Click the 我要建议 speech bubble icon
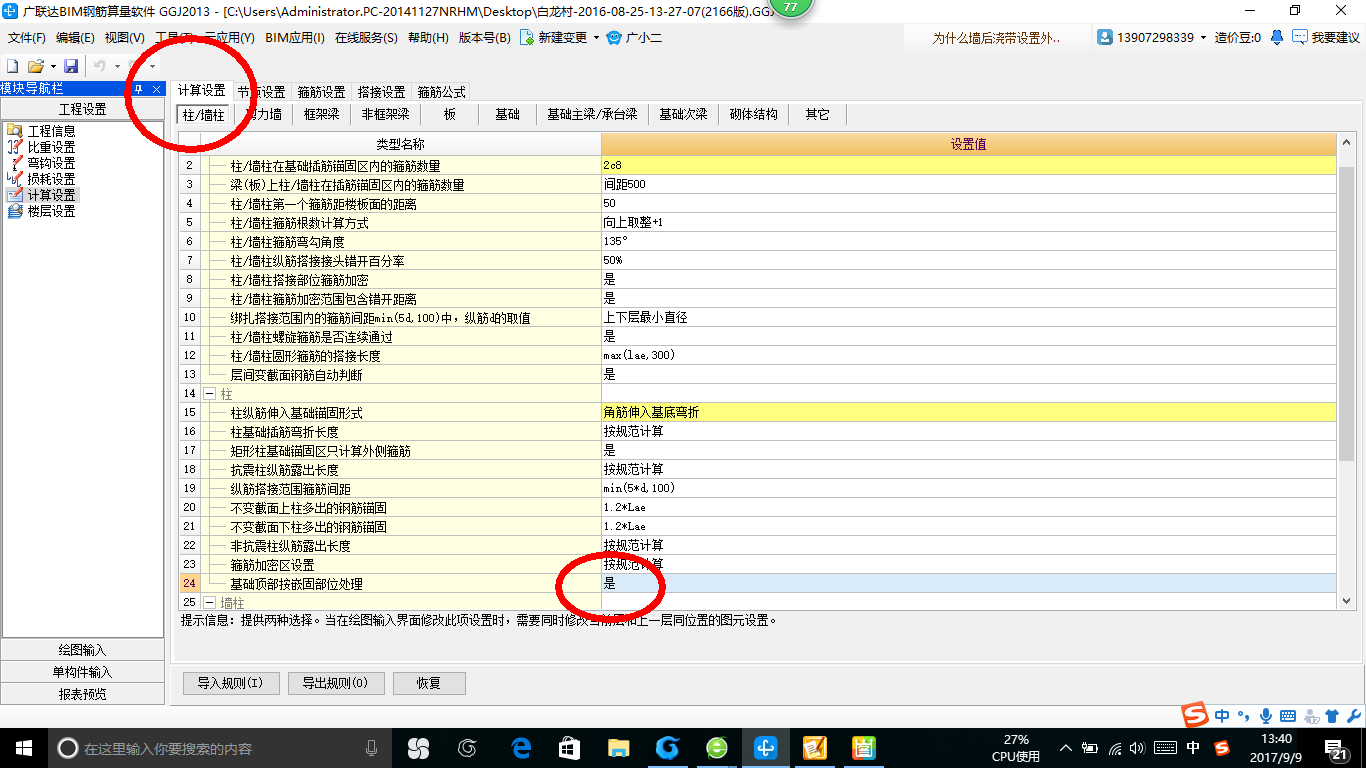1366x768 pixels. (x=1299, y=37)
